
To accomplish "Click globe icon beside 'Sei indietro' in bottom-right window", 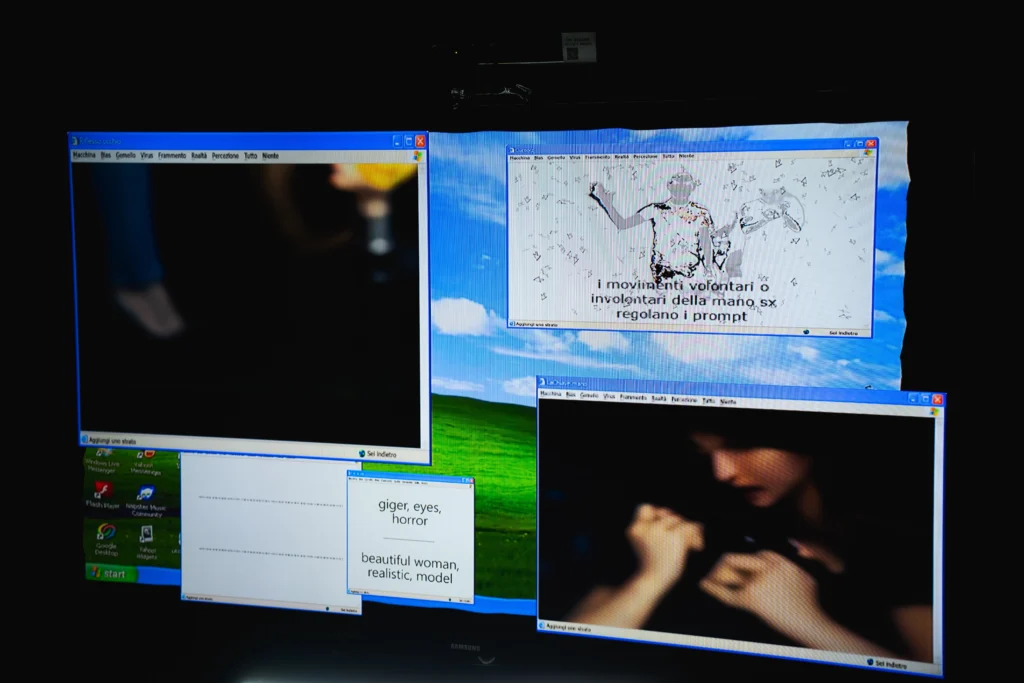I will pos(870,662).
